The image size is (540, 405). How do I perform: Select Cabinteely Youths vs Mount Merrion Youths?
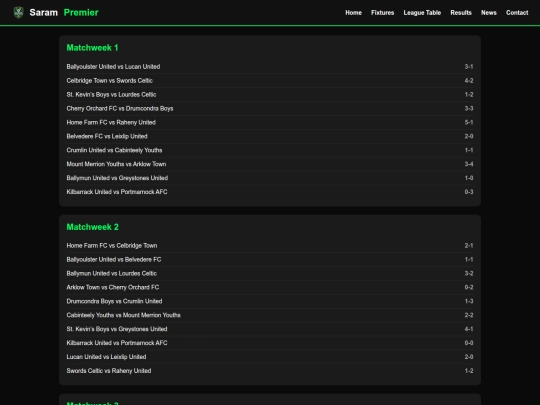pos(270,315)
